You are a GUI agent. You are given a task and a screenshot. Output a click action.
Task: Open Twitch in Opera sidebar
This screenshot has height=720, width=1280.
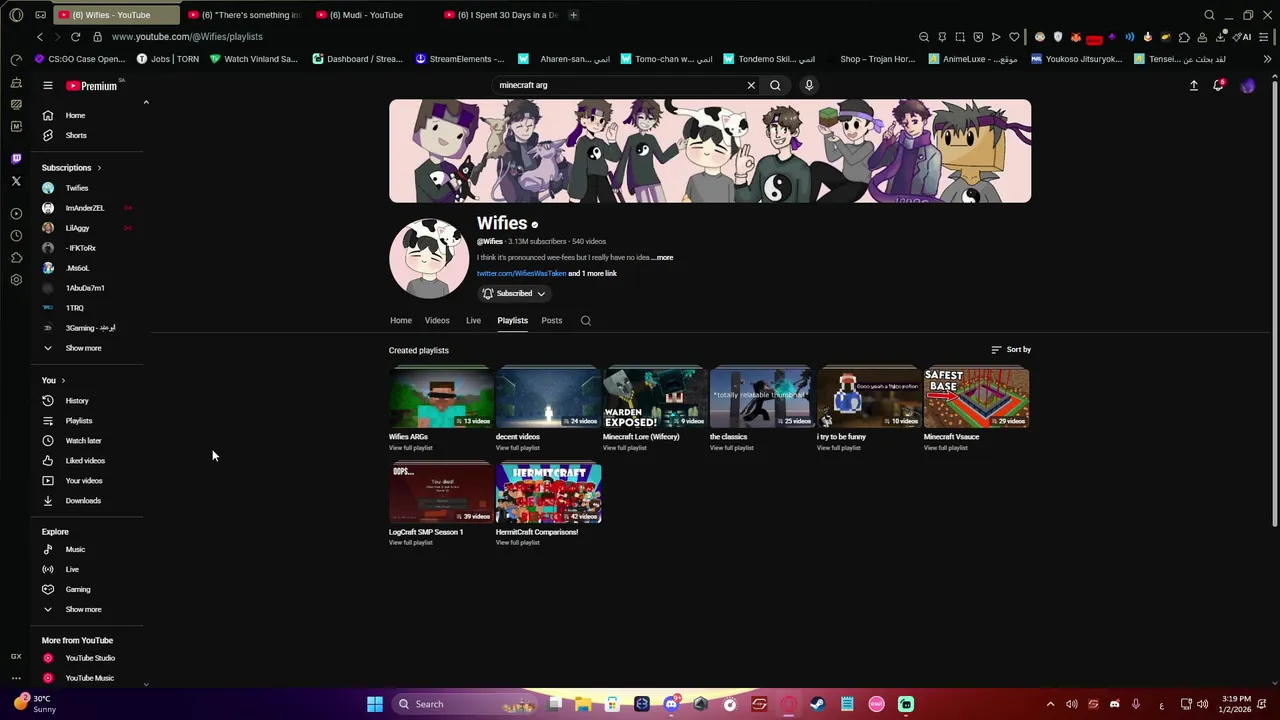point(16,158)
